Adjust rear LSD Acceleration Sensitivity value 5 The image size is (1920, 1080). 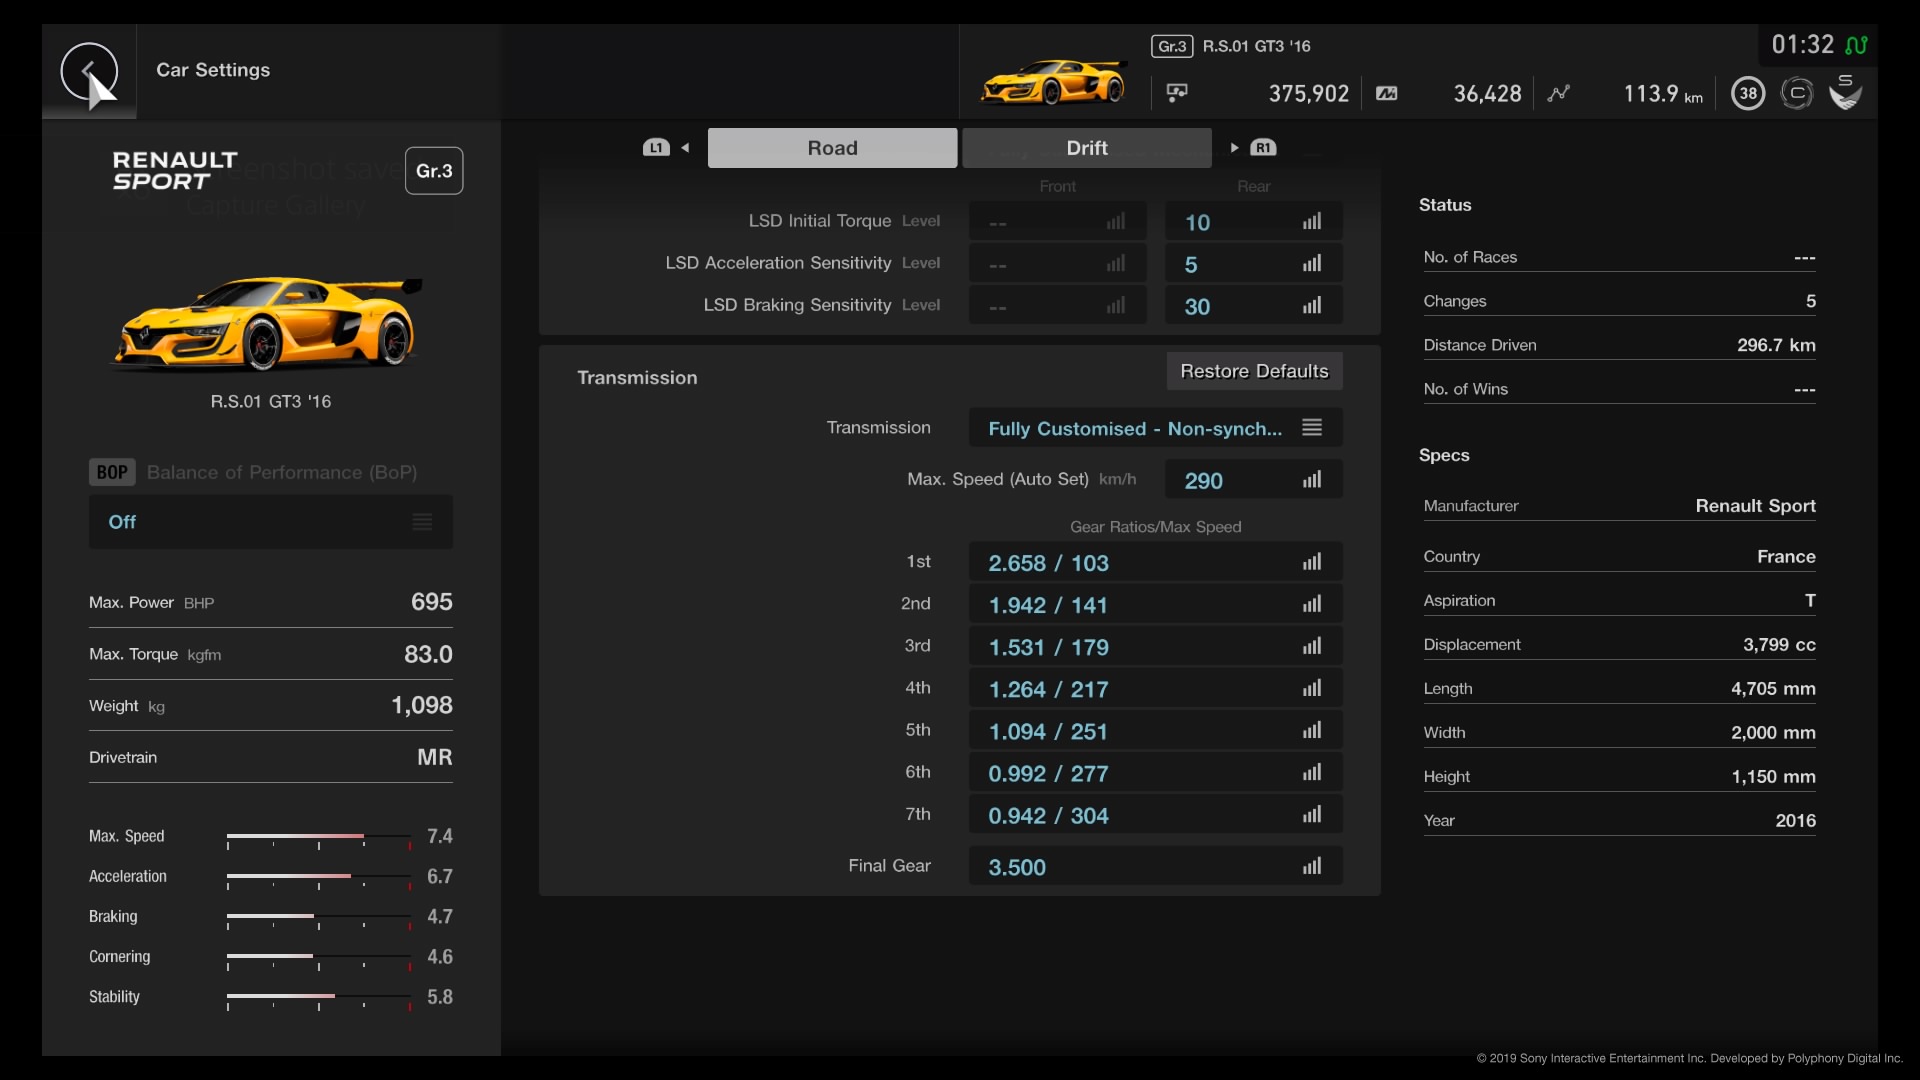[1253, 264]
